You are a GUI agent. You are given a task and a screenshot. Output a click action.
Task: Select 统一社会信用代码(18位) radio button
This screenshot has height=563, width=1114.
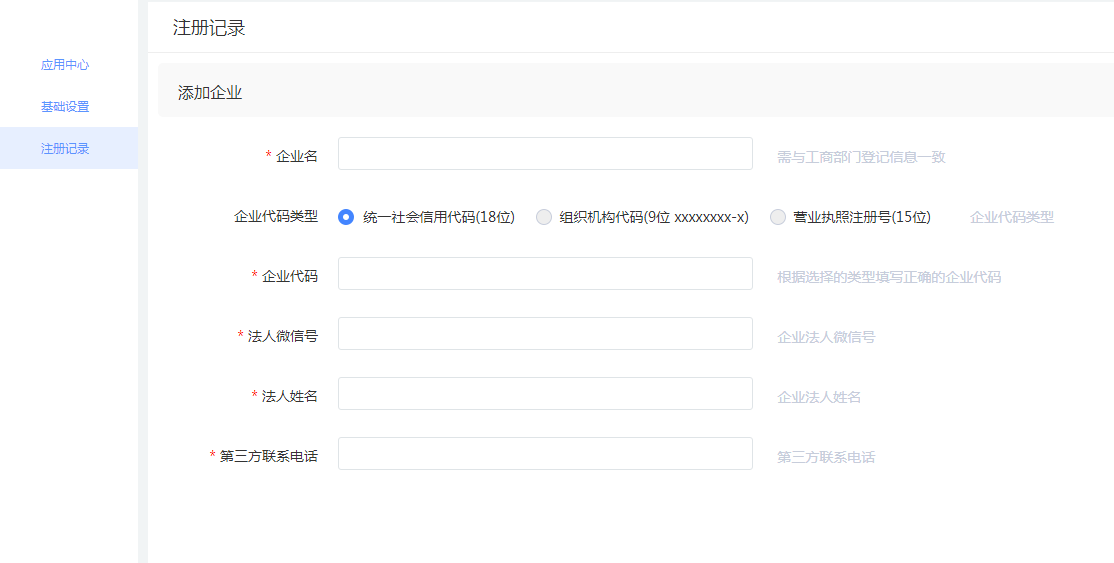click(346, 217)
